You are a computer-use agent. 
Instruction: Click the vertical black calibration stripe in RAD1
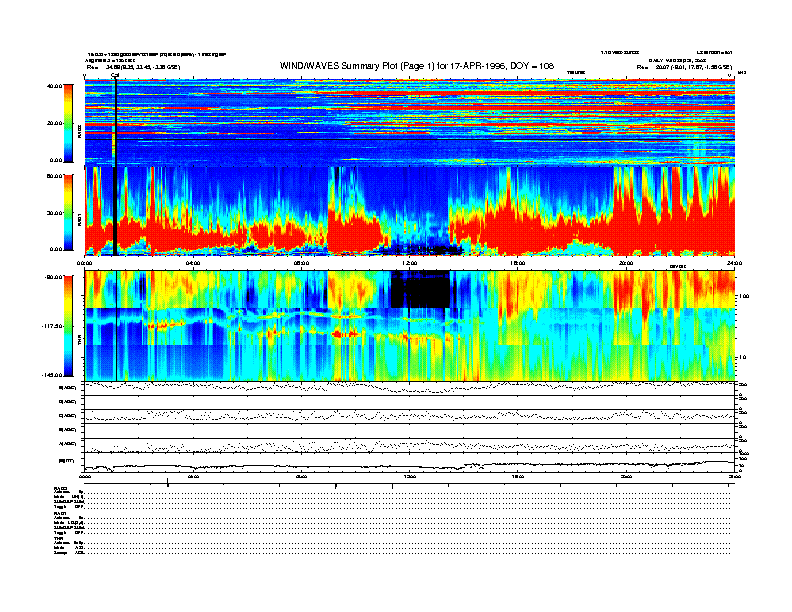point(115,211)
